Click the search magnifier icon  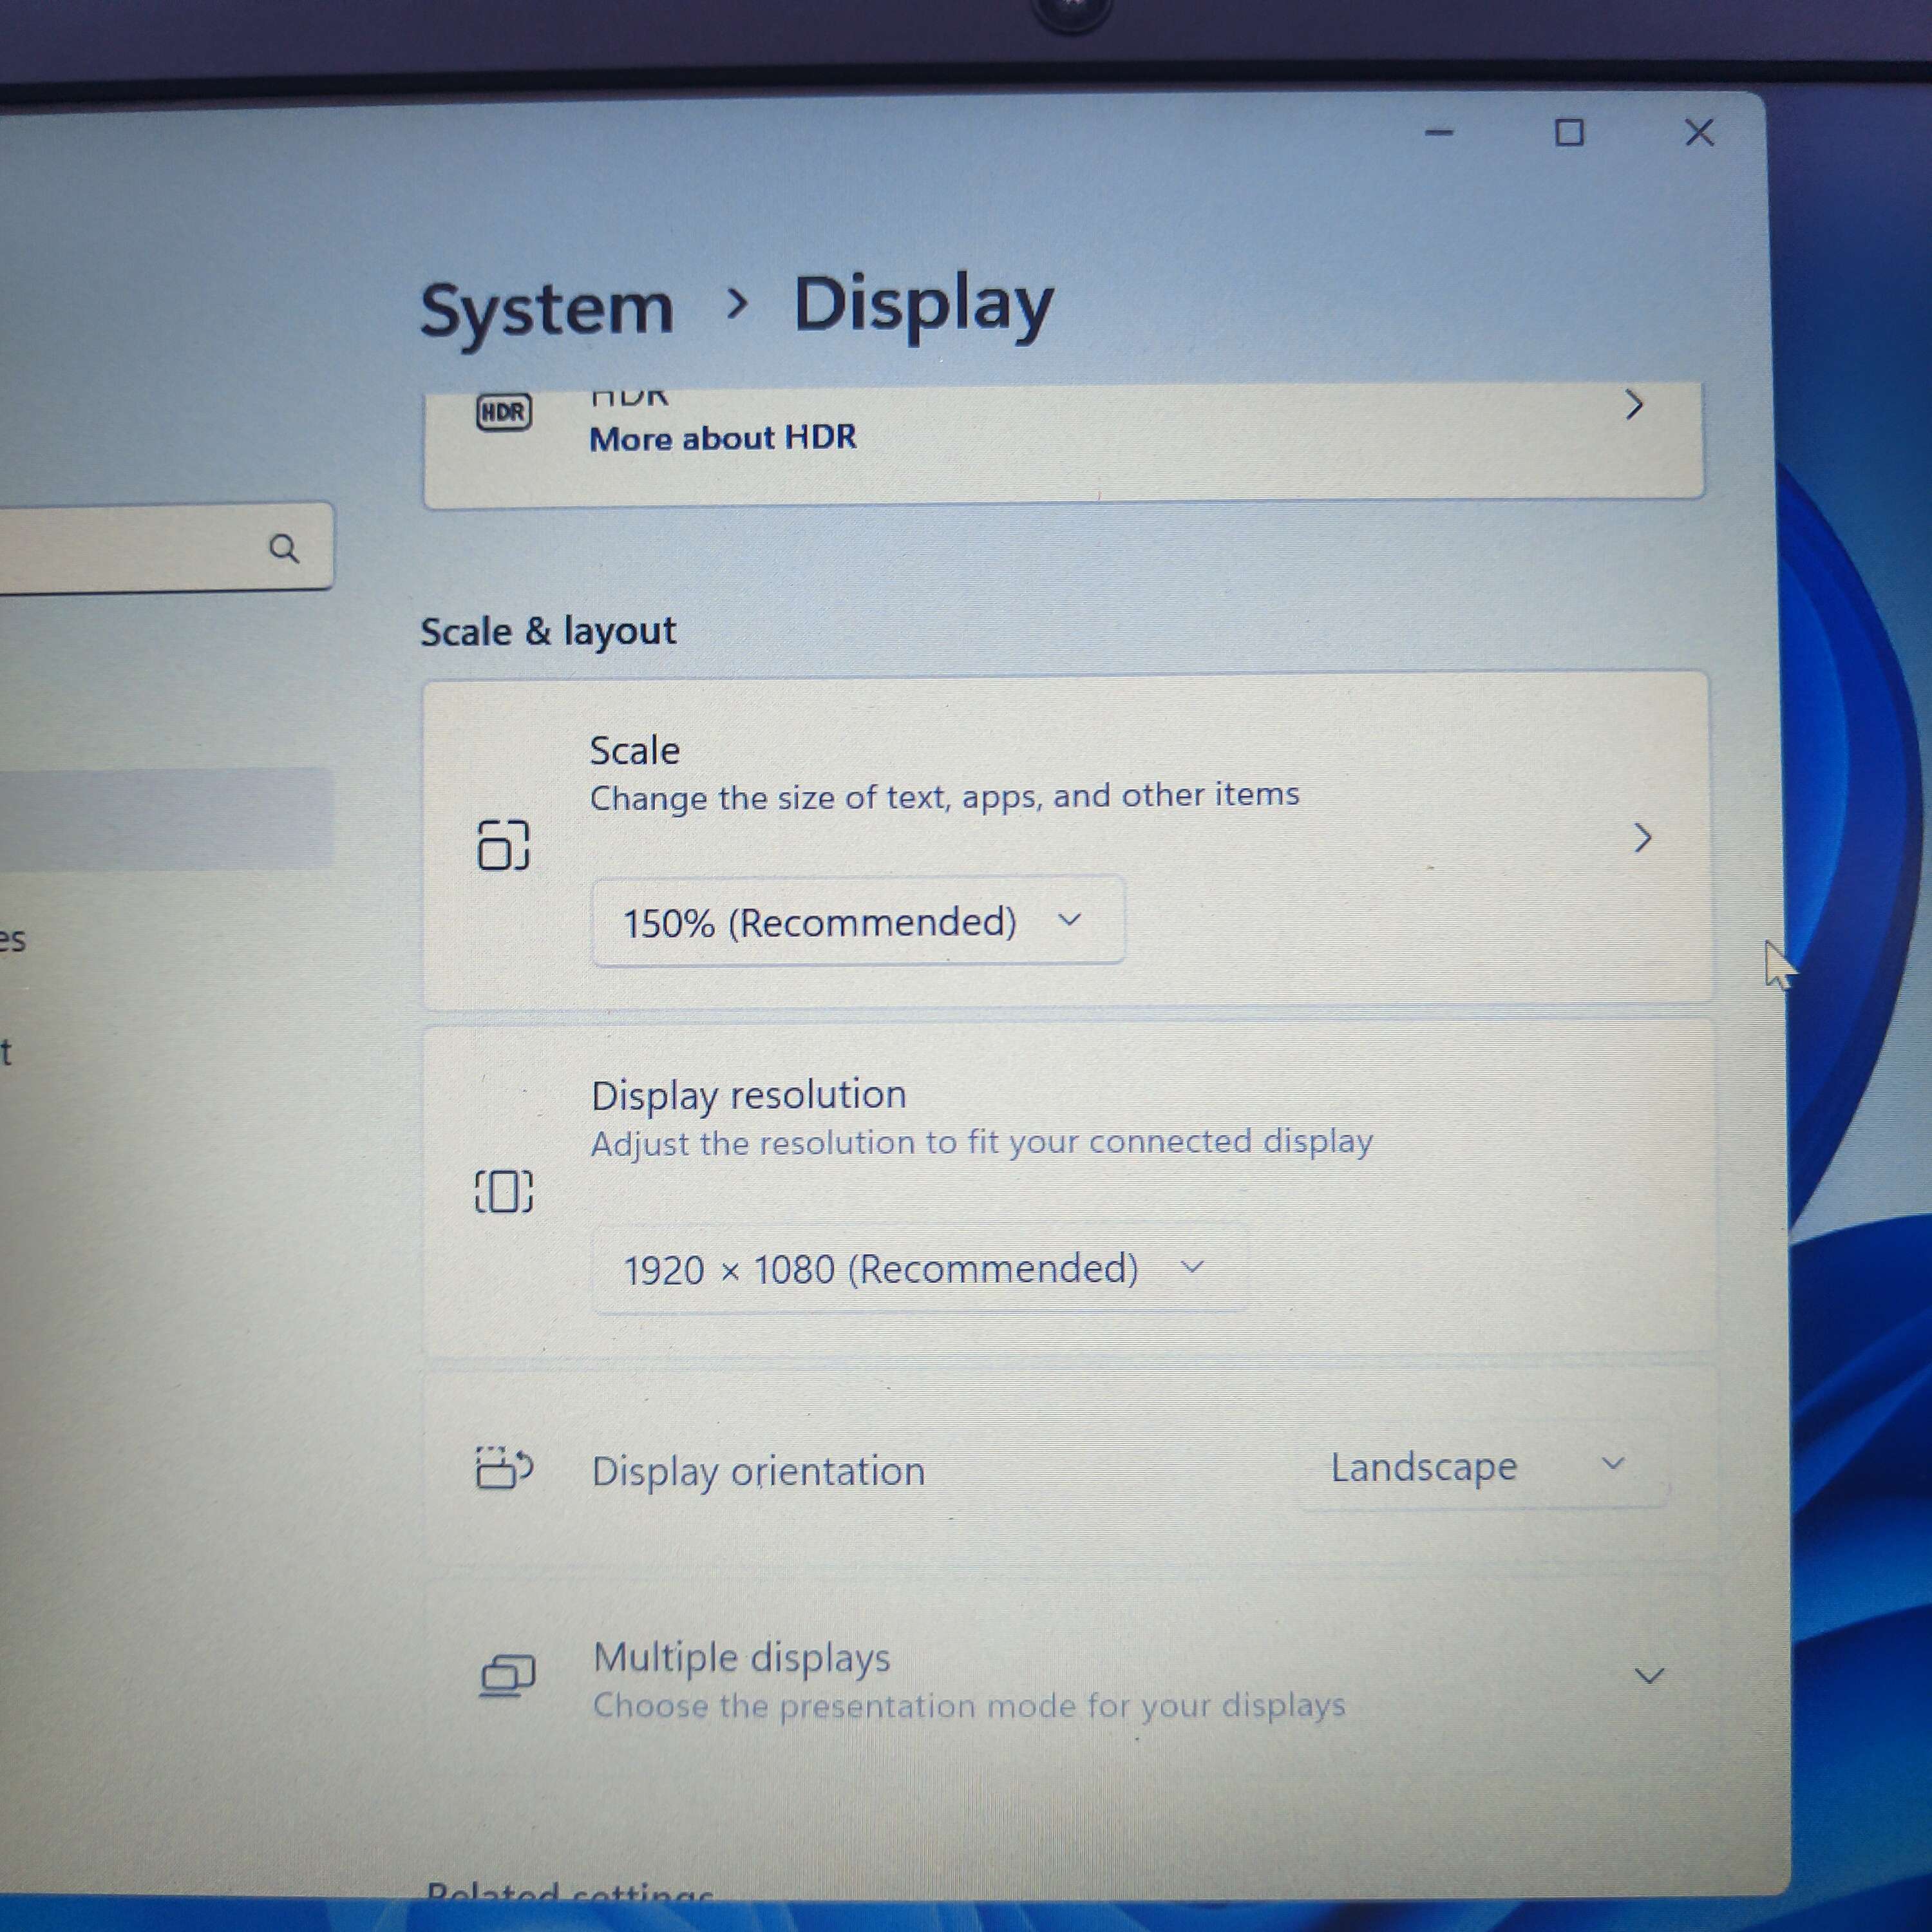coord(284,548)
